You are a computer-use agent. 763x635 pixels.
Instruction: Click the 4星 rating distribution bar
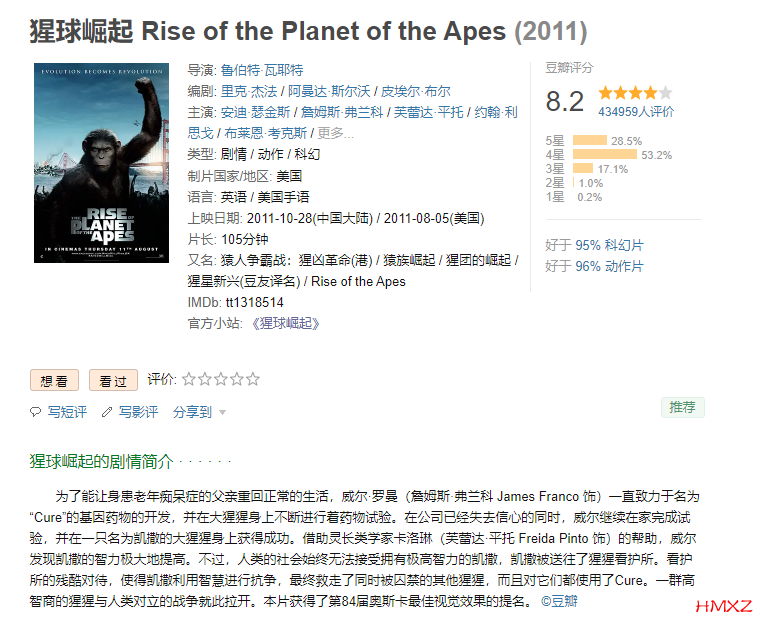[x=604, y=155]
